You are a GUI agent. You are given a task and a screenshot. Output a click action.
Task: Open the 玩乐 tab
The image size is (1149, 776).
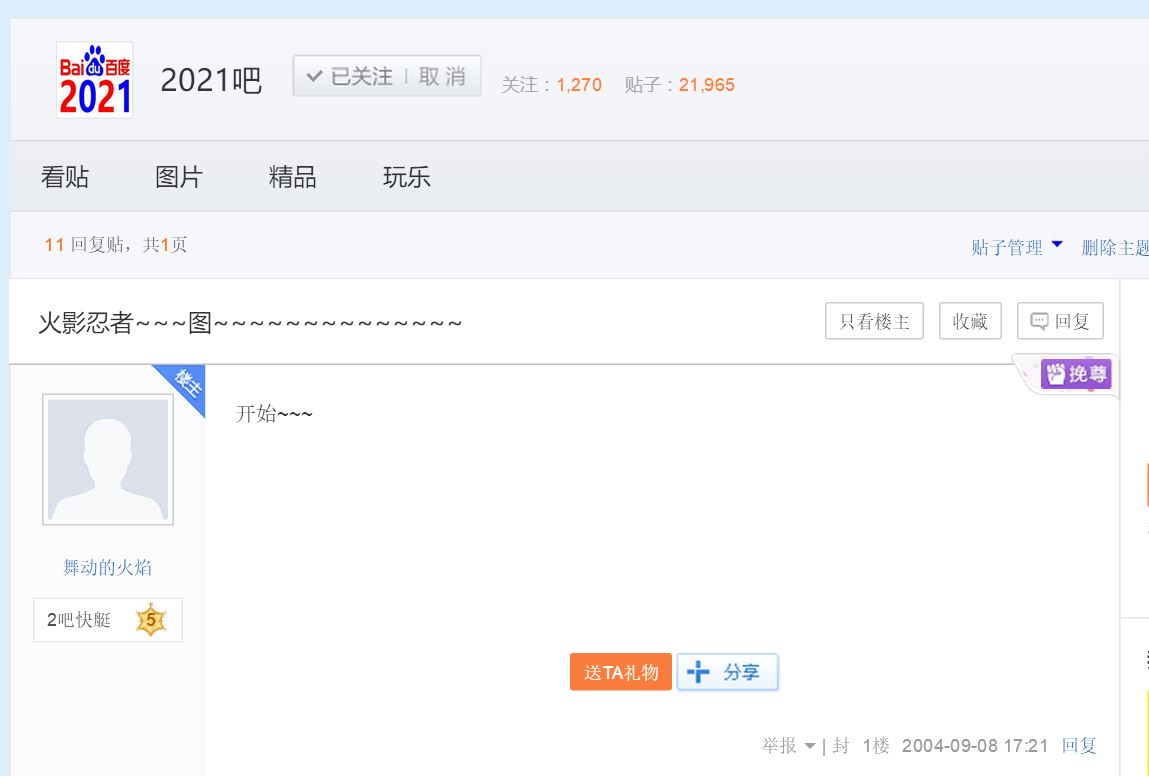tap(407, 176)
